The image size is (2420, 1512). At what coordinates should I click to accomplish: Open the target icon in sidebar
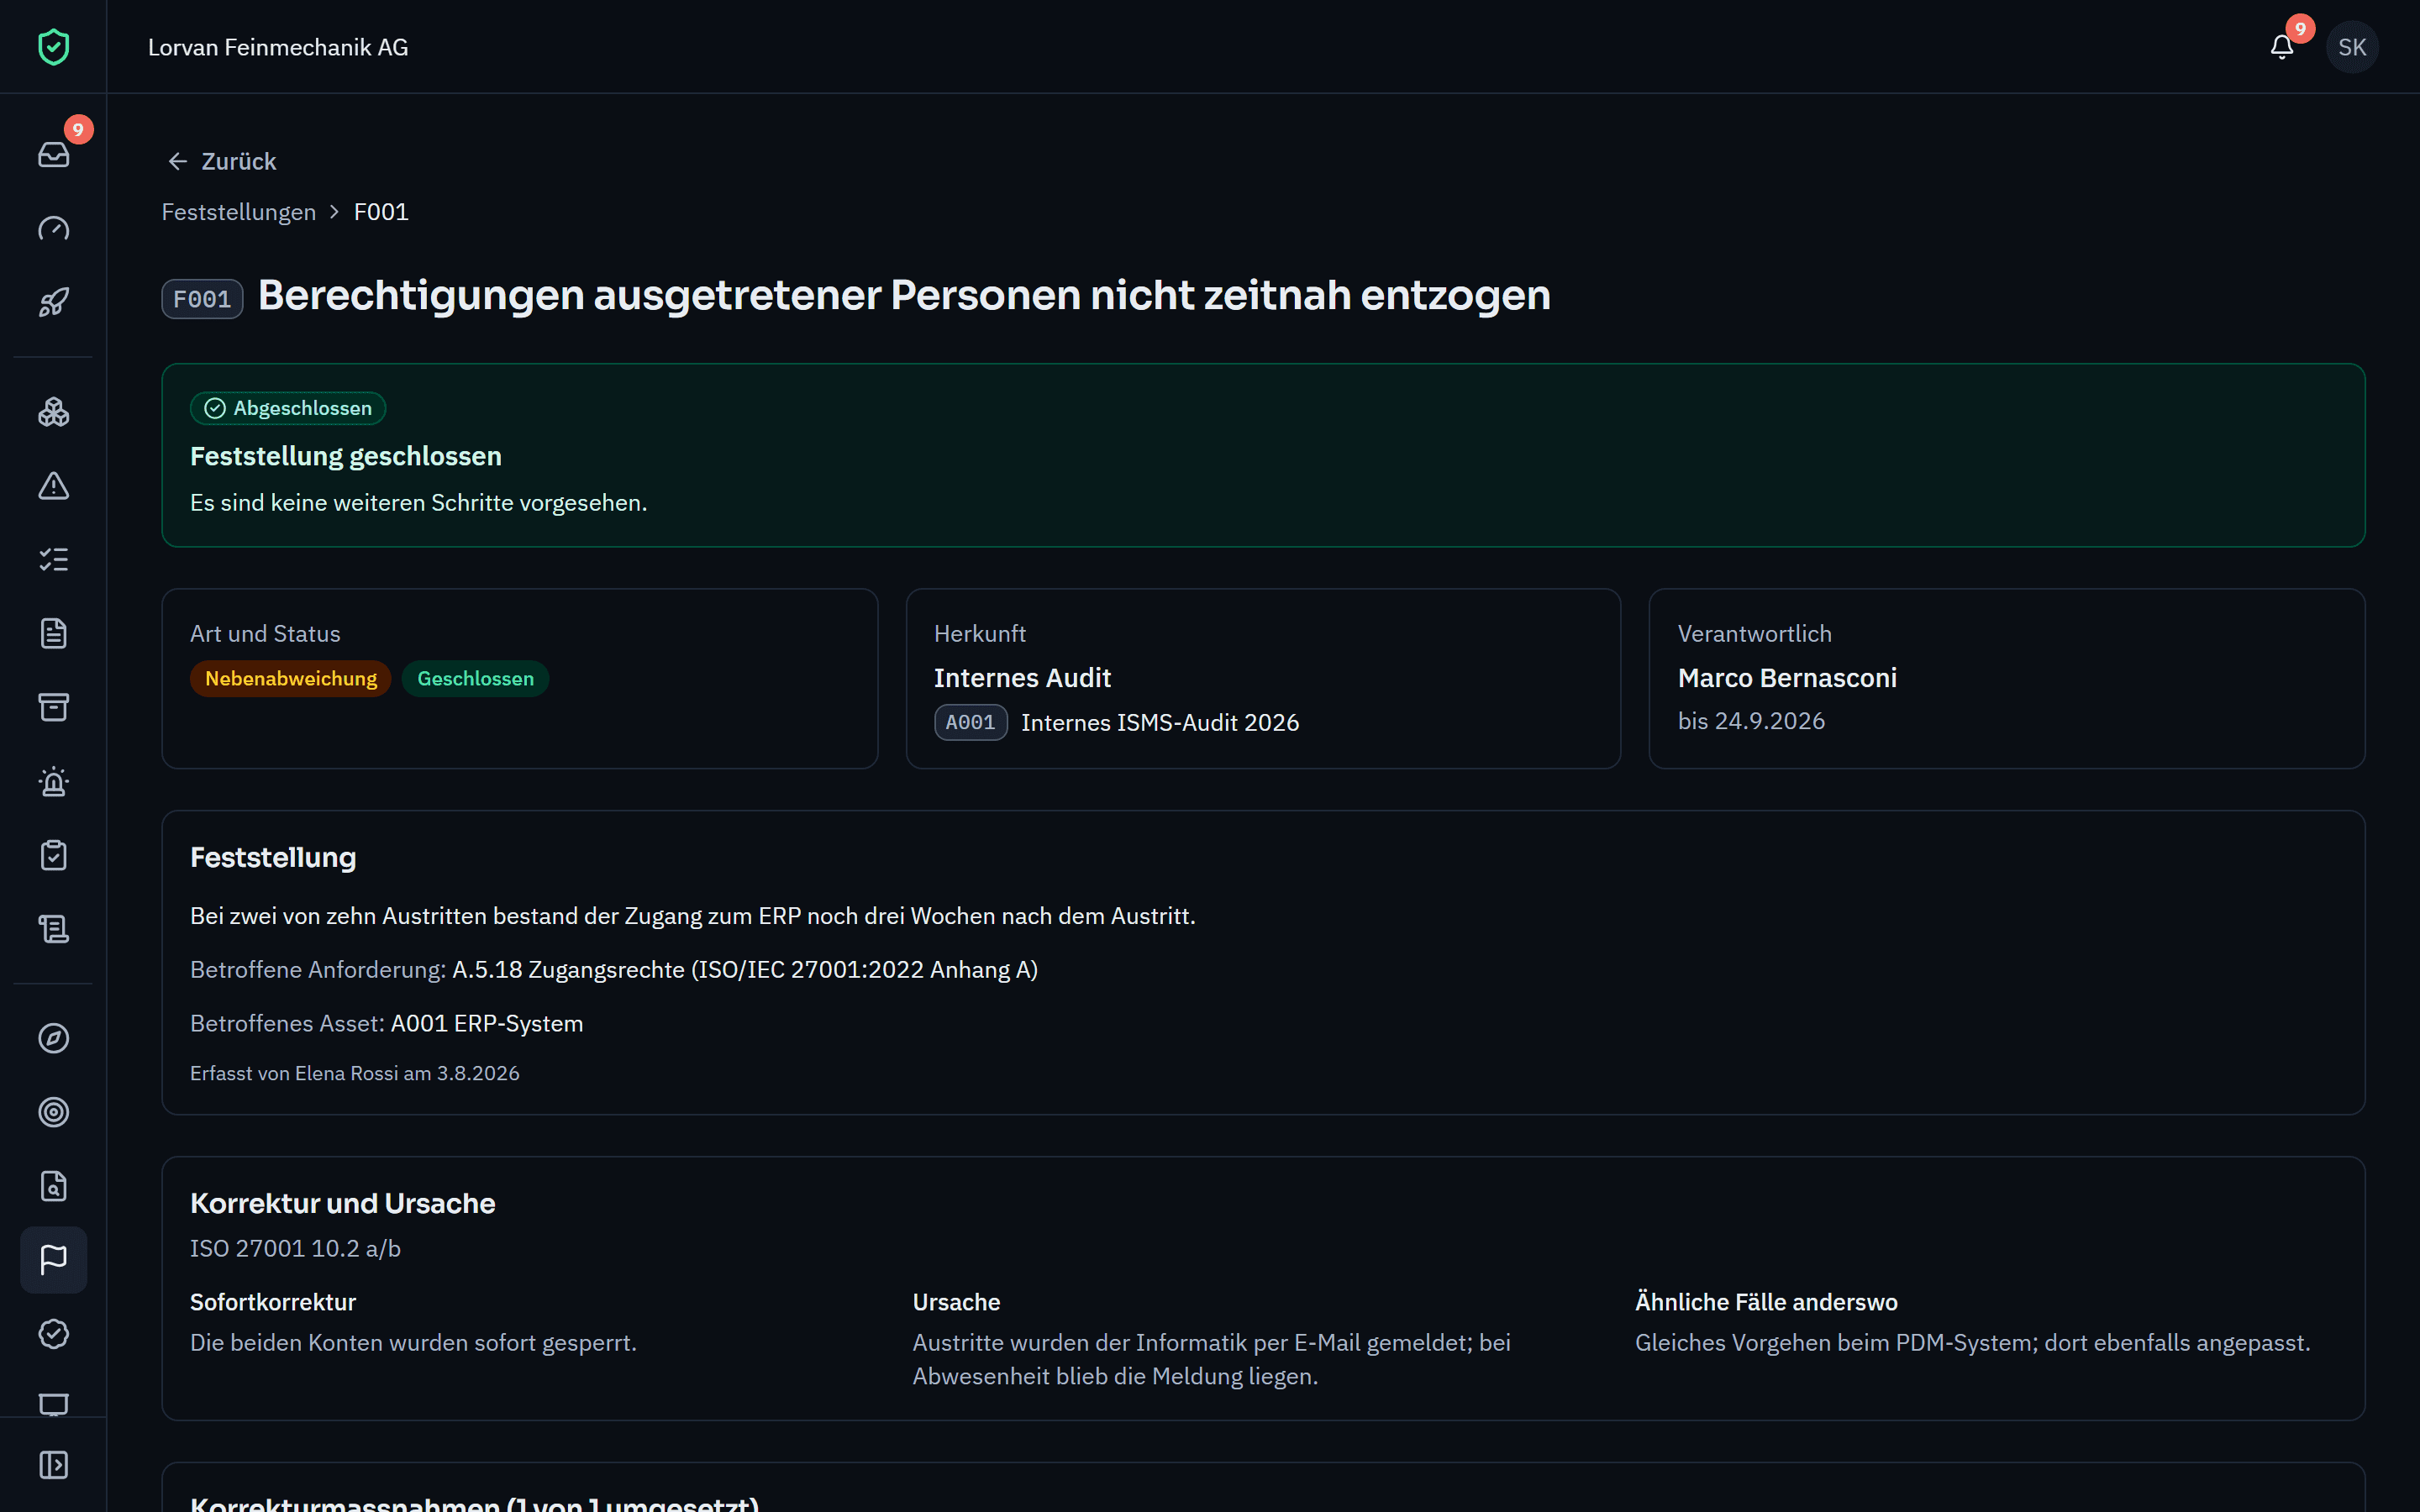[x=53, y=1112]
